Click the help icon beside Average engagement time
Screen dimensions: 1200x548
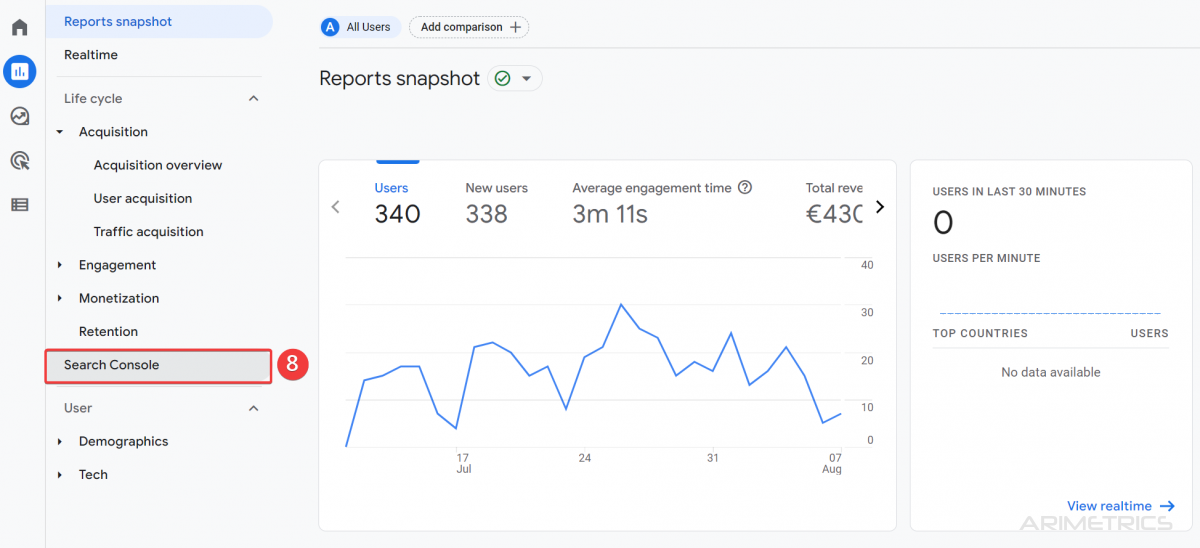744,187
